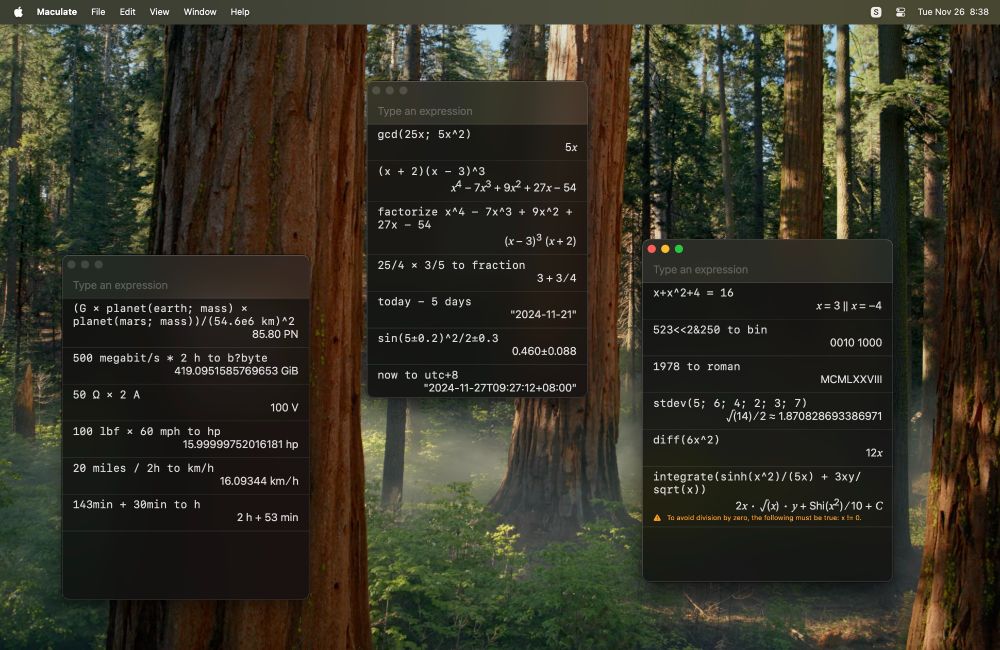Click expression field in the right window
Screen dimensions: 1000x650
(x=767, y=269)
